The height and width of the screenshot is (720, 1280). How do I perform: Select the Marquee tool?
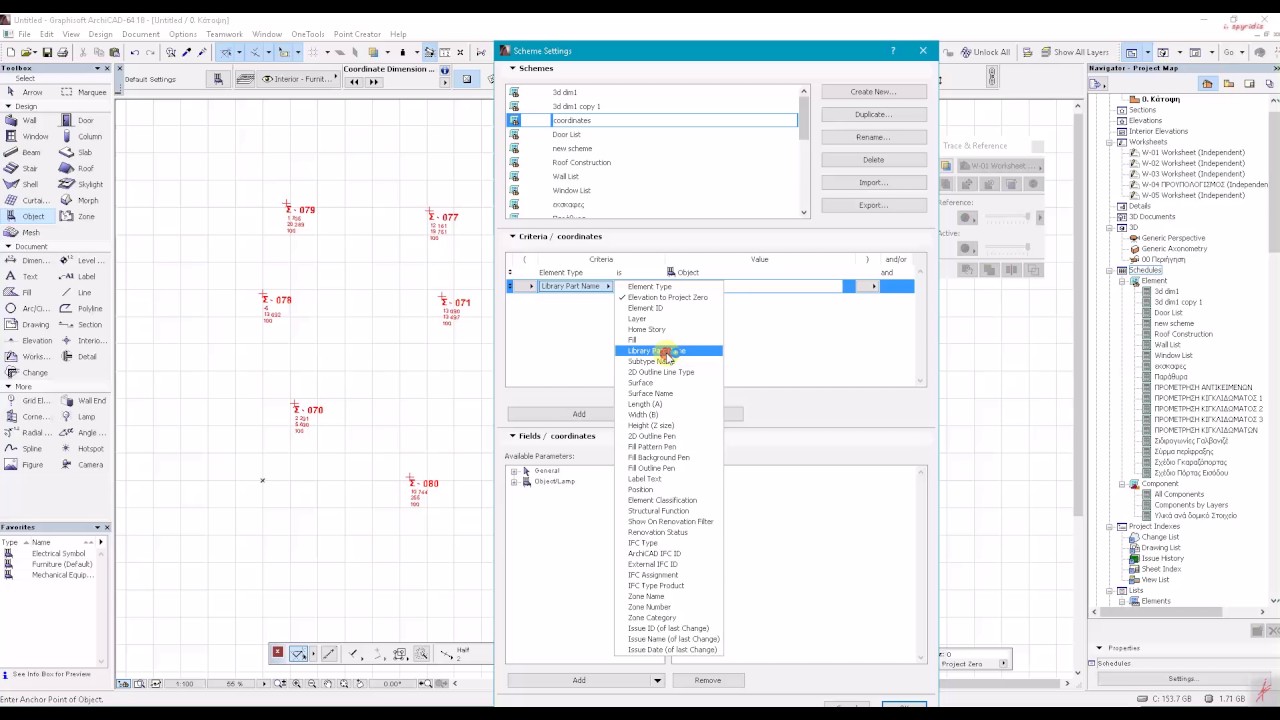84,92
